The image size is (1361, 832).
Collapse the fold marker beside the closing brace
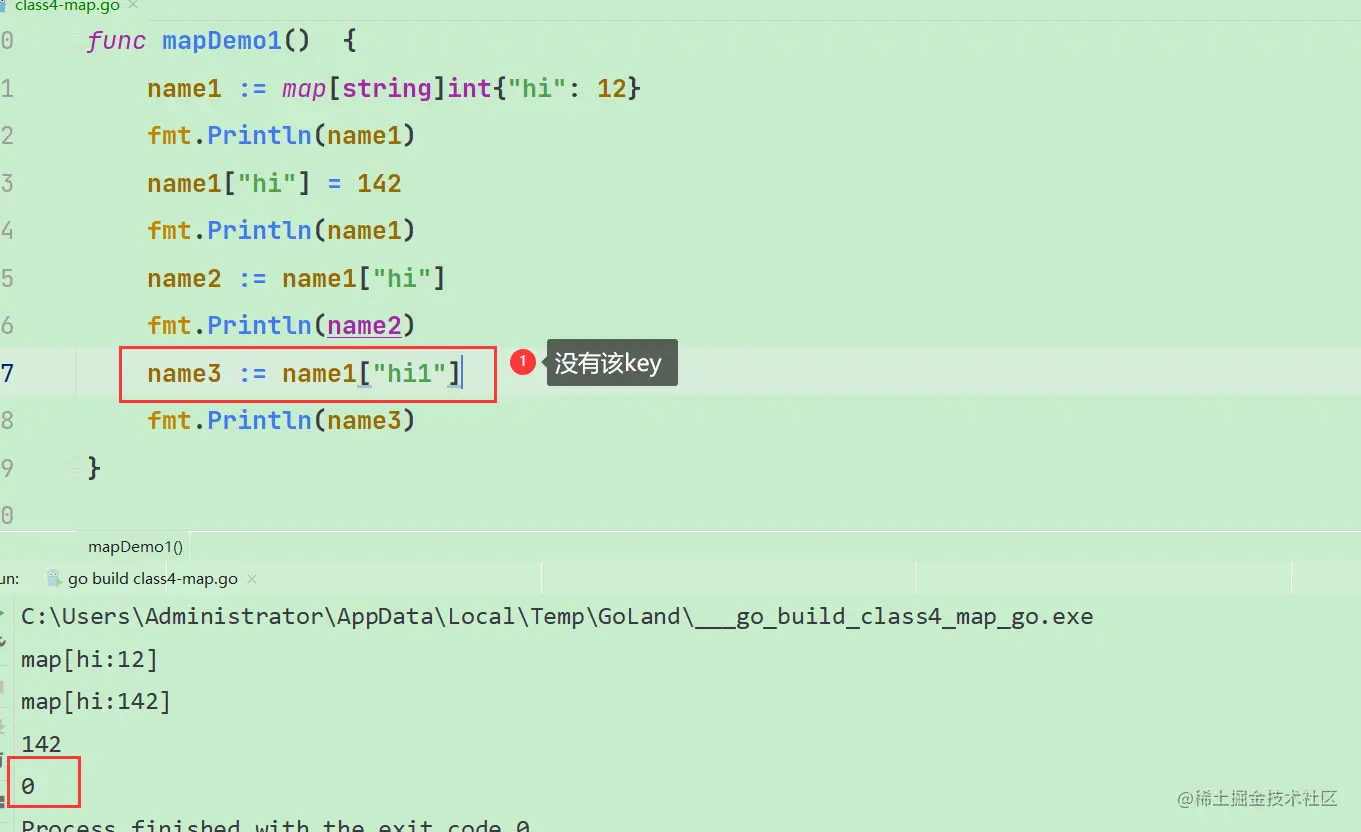76,466
